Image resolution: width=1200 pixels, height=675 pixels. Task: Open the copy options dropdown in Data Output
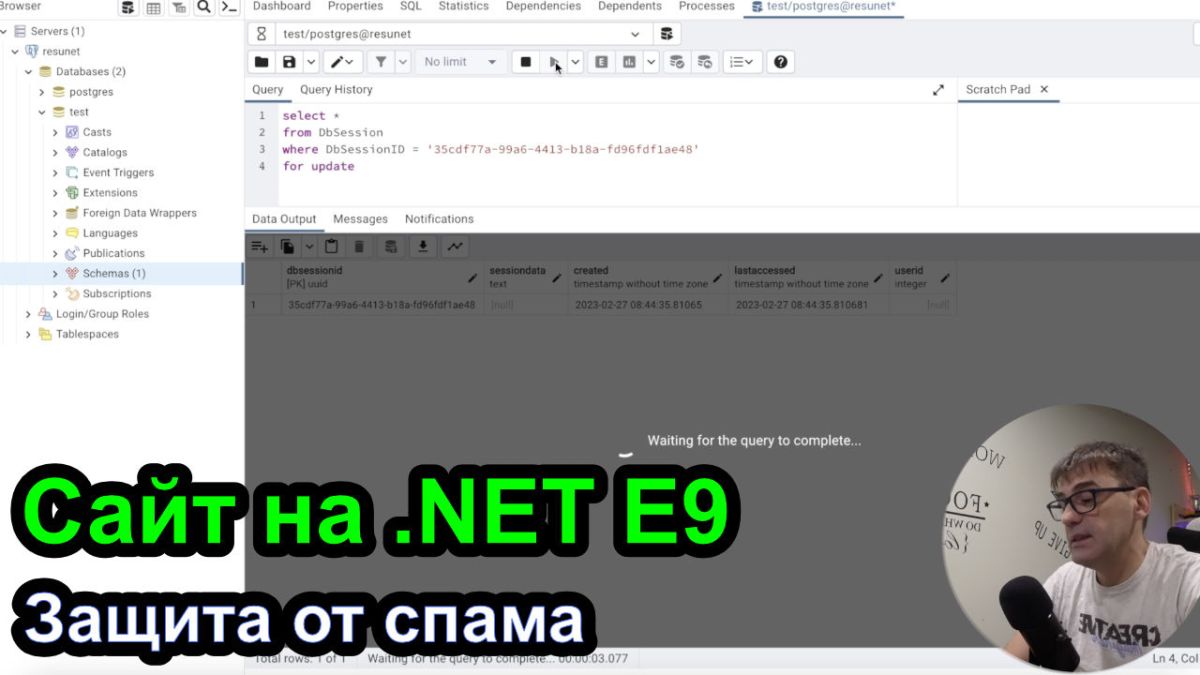309,246
